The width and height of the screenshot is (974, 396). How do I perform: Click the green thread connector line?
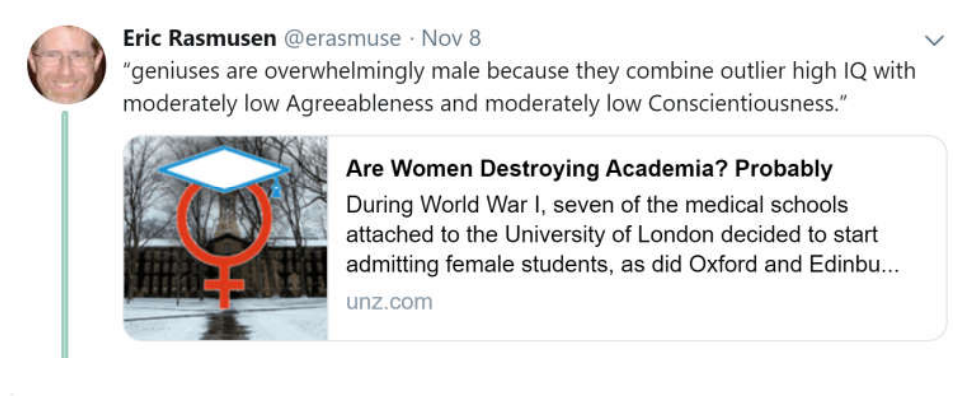pos(65,234)
